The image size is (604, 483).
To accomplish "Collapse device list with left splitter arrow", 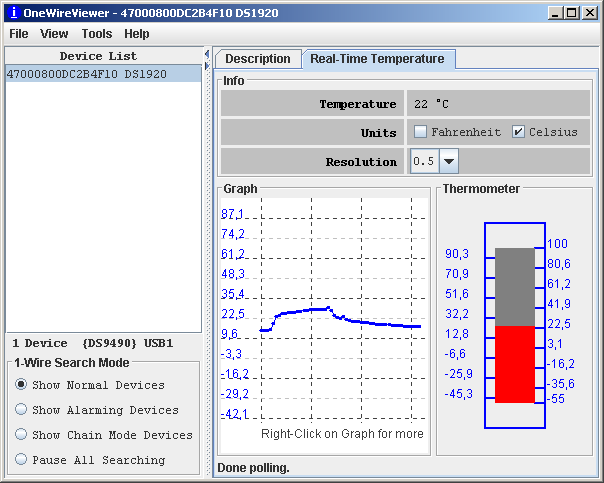I will [207, 54].
